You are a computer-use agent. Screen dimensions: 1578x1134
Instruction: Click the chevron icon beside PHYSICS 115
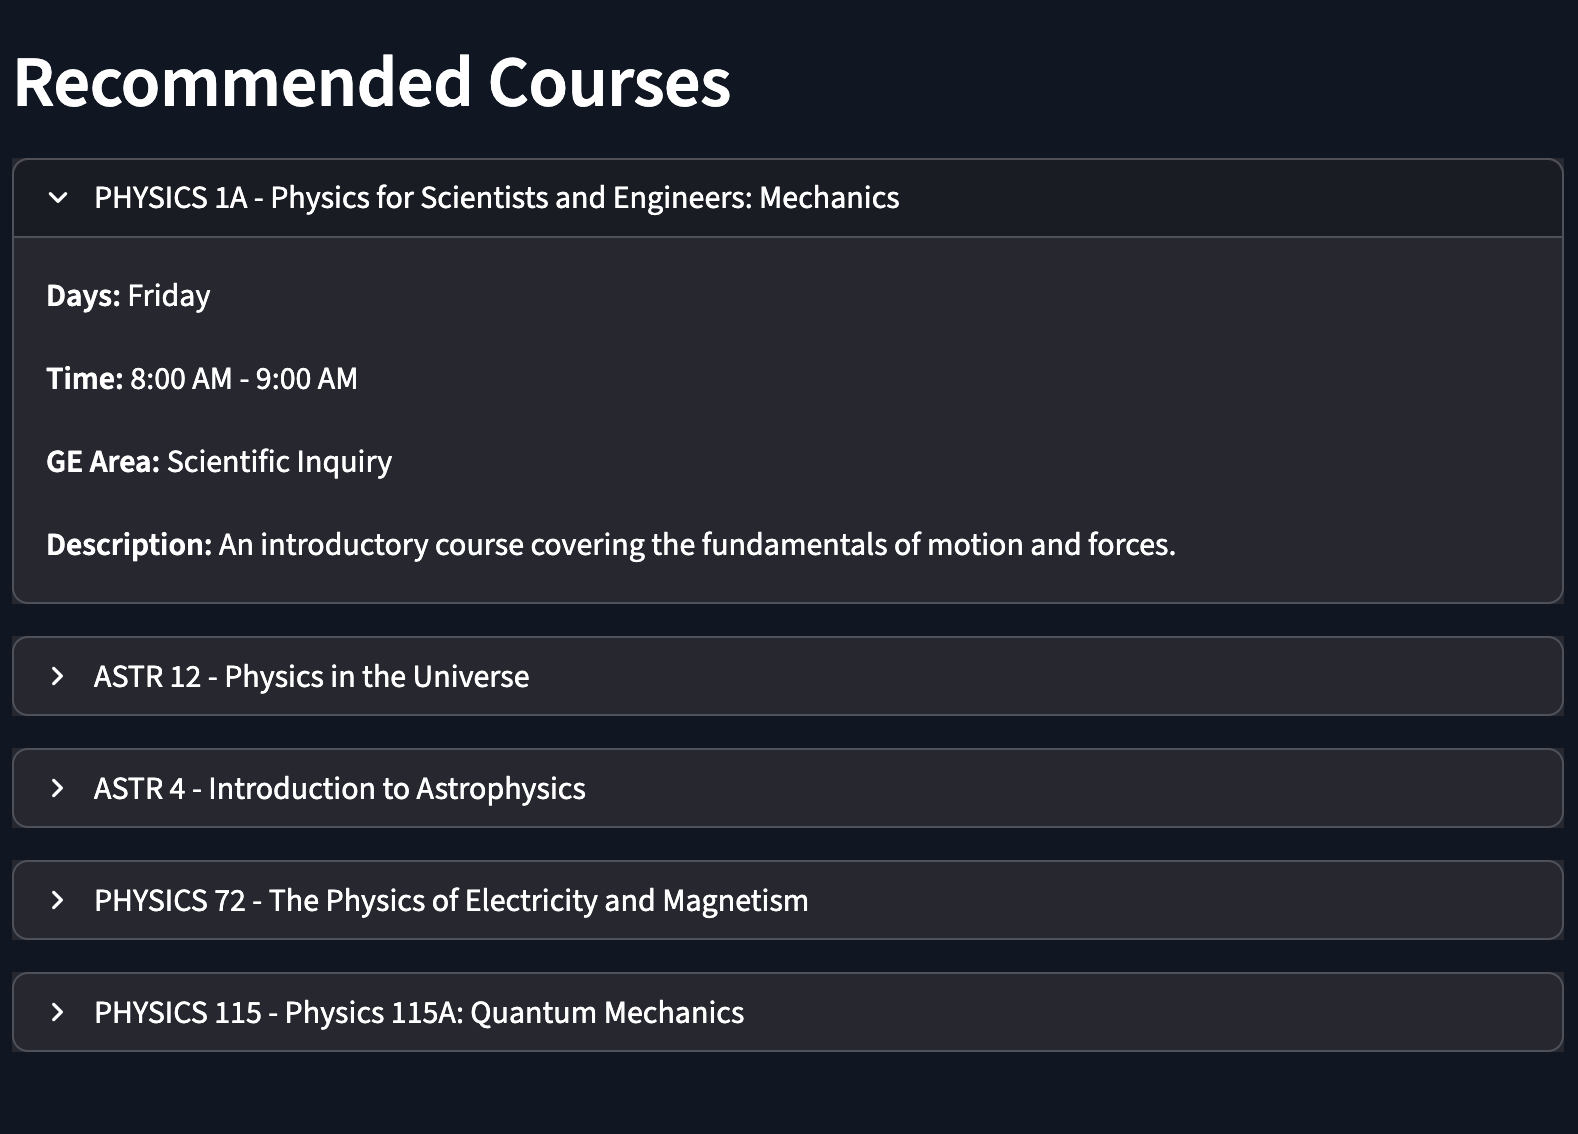click(x=58, y=1013)
